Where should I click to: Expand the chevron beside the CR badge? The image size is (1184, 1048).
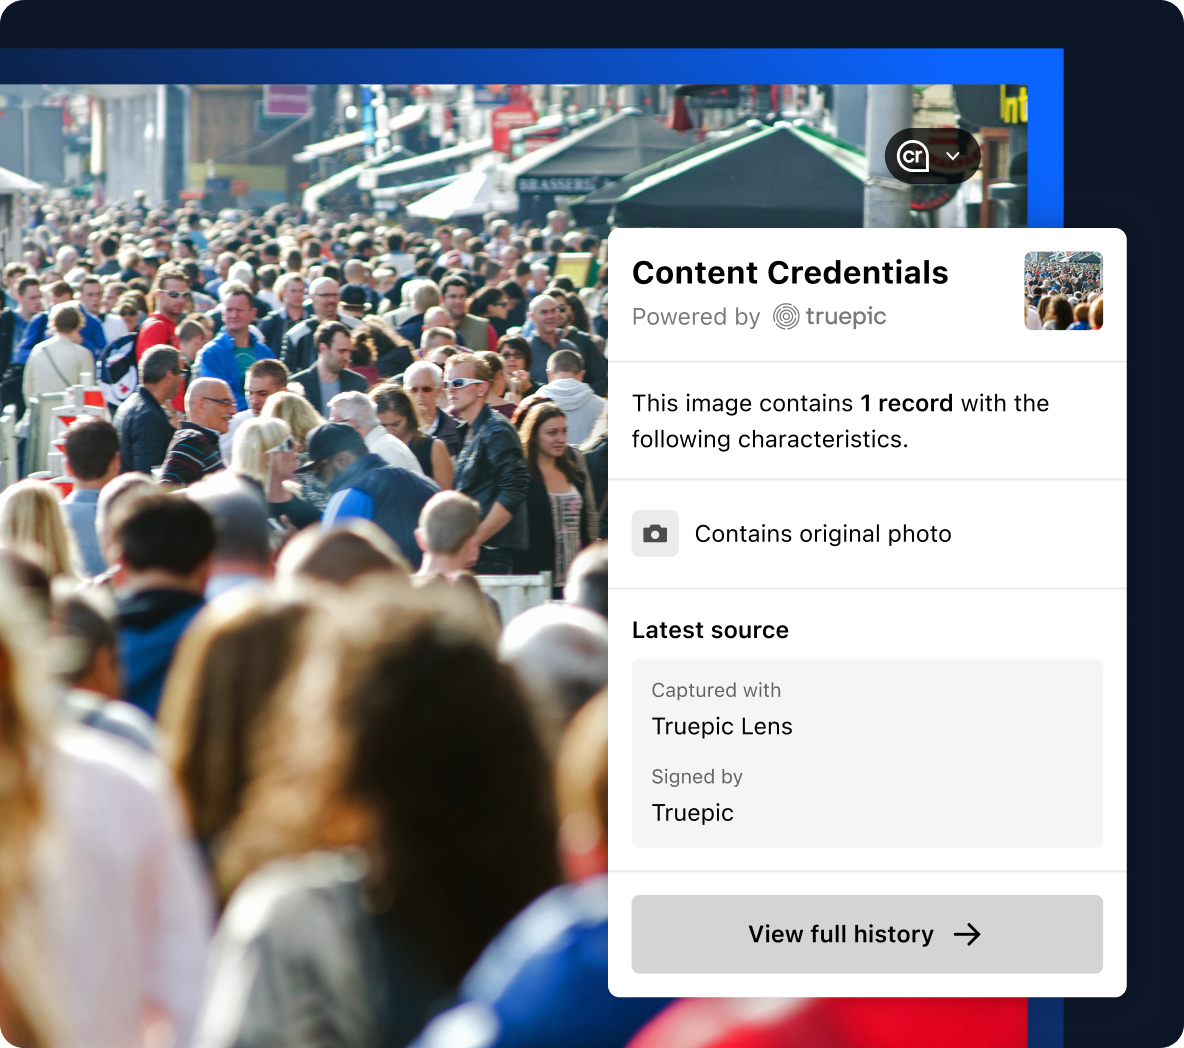tap(953, 156)
